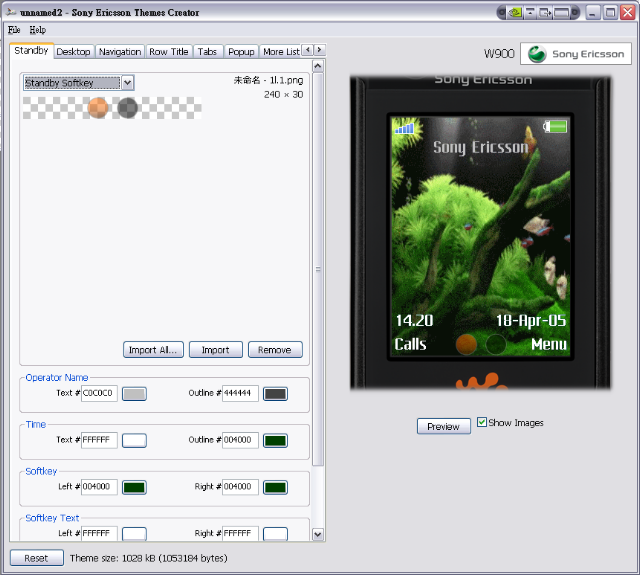Click Time Outline hex field 004000
The height and width of the screenshot is (575, 640).
tap(240, 440)
